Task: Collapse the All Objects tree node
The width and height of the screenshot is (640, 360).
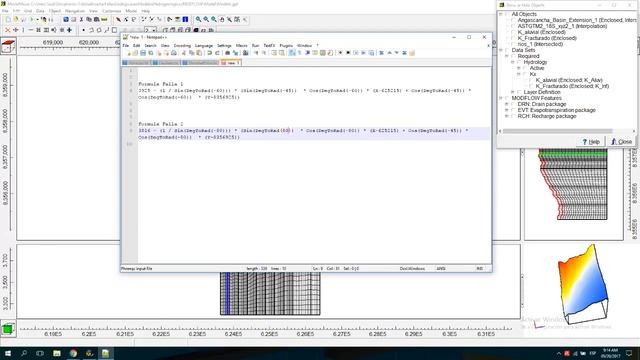Action: 501,14
